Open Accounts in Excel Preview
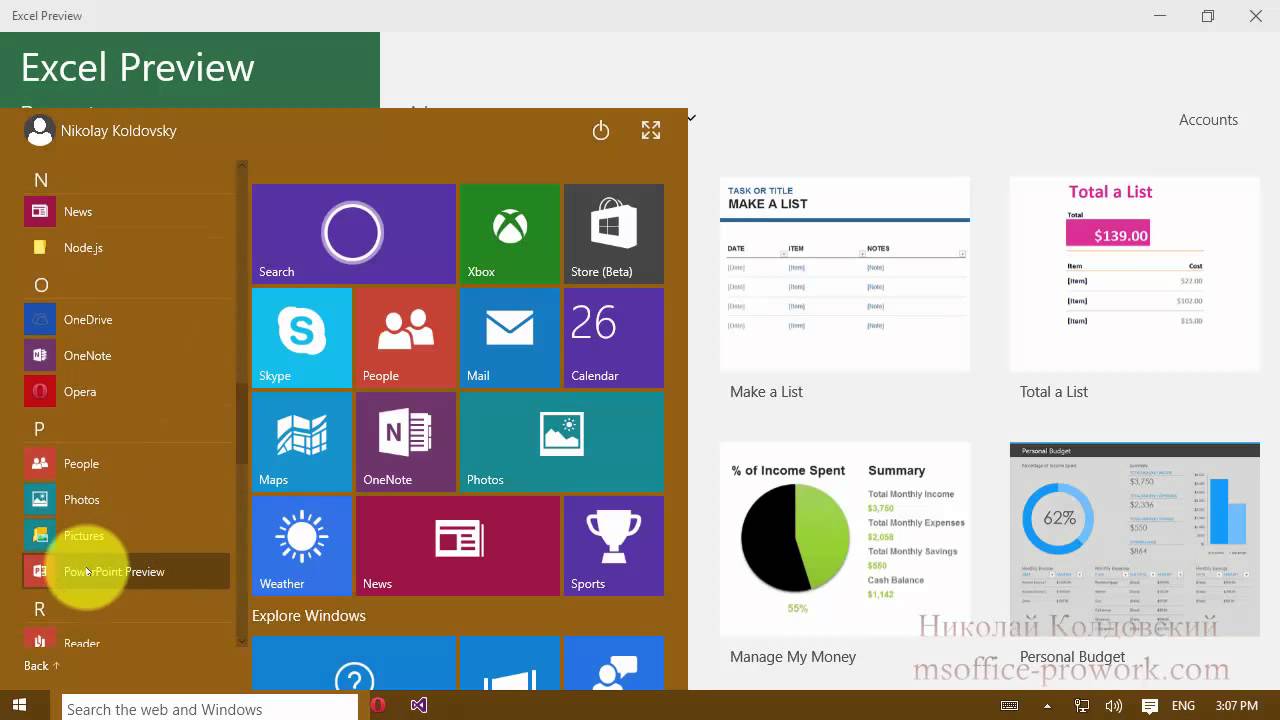 point(1208,120)
